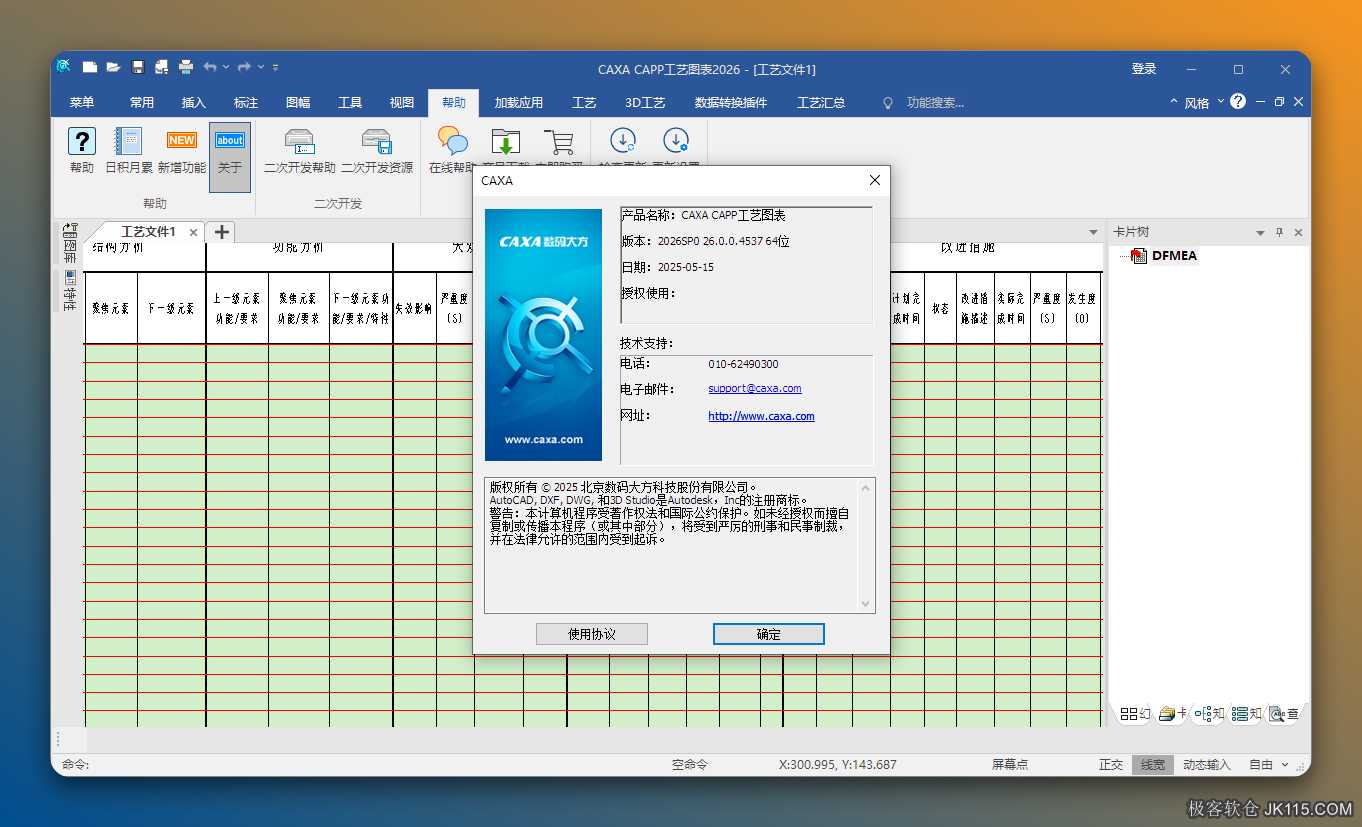This screenshot has width=1362, height=827.
Task: Open 二次开发资源 icon
Action: click(377, 141)
